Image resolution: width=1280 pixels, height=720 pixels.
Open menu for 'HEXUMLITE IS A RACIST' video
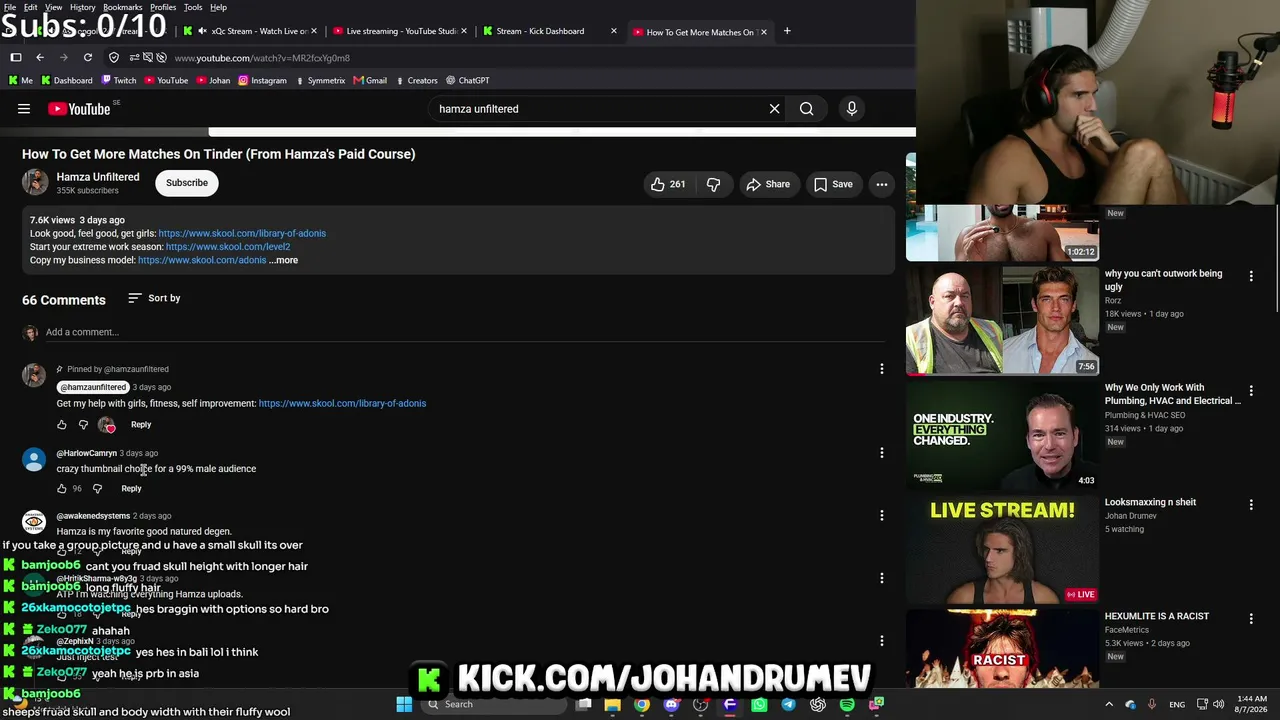[1250, 619]
